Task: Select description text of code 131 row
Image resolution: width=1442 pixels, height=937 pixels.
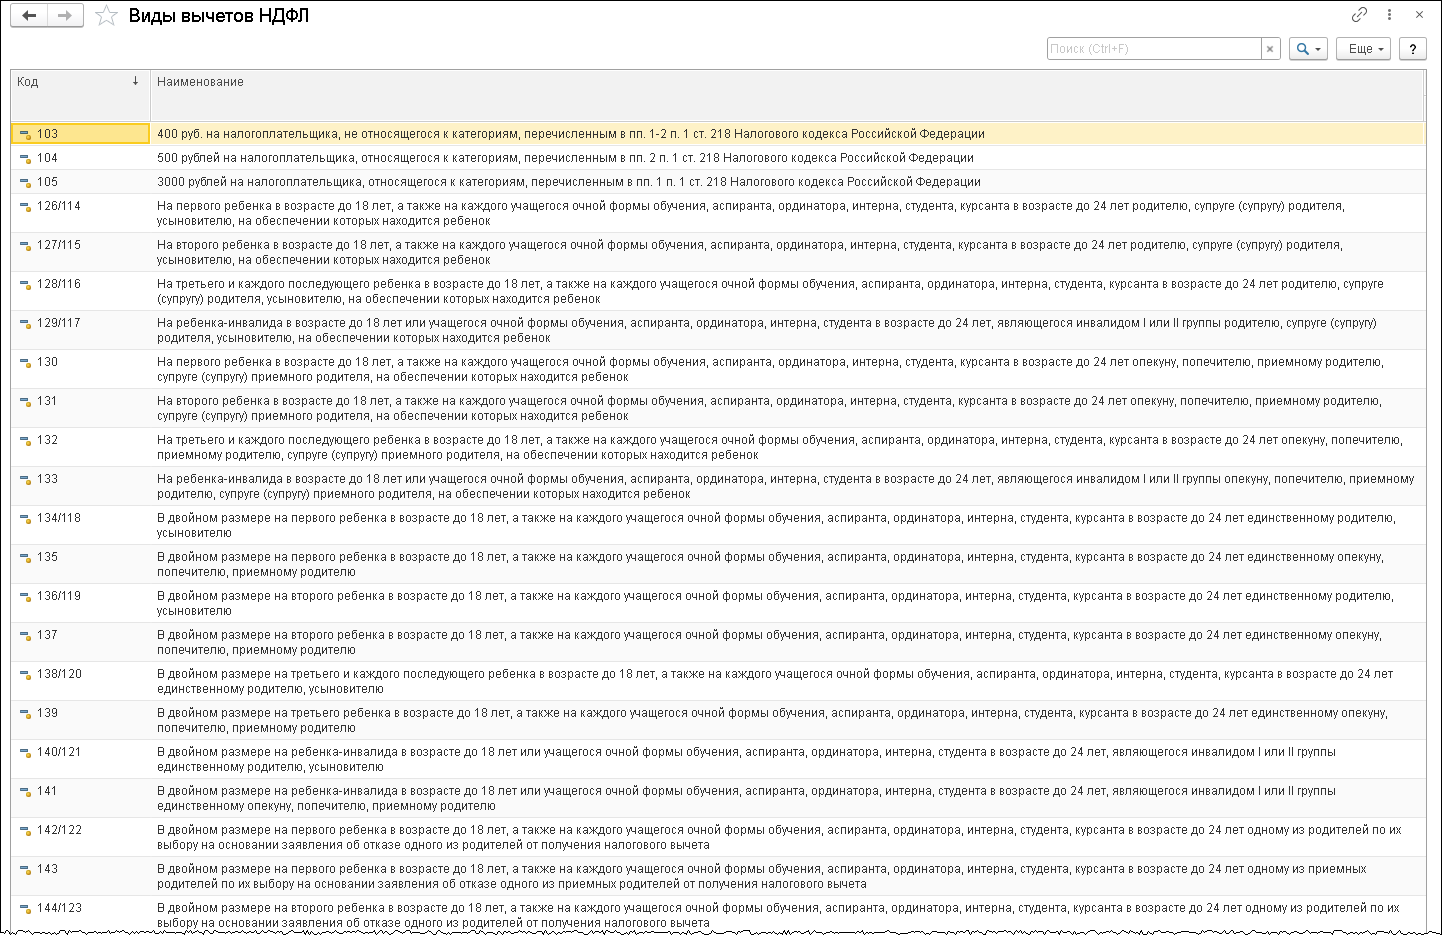Action: [x=769, y=408]
